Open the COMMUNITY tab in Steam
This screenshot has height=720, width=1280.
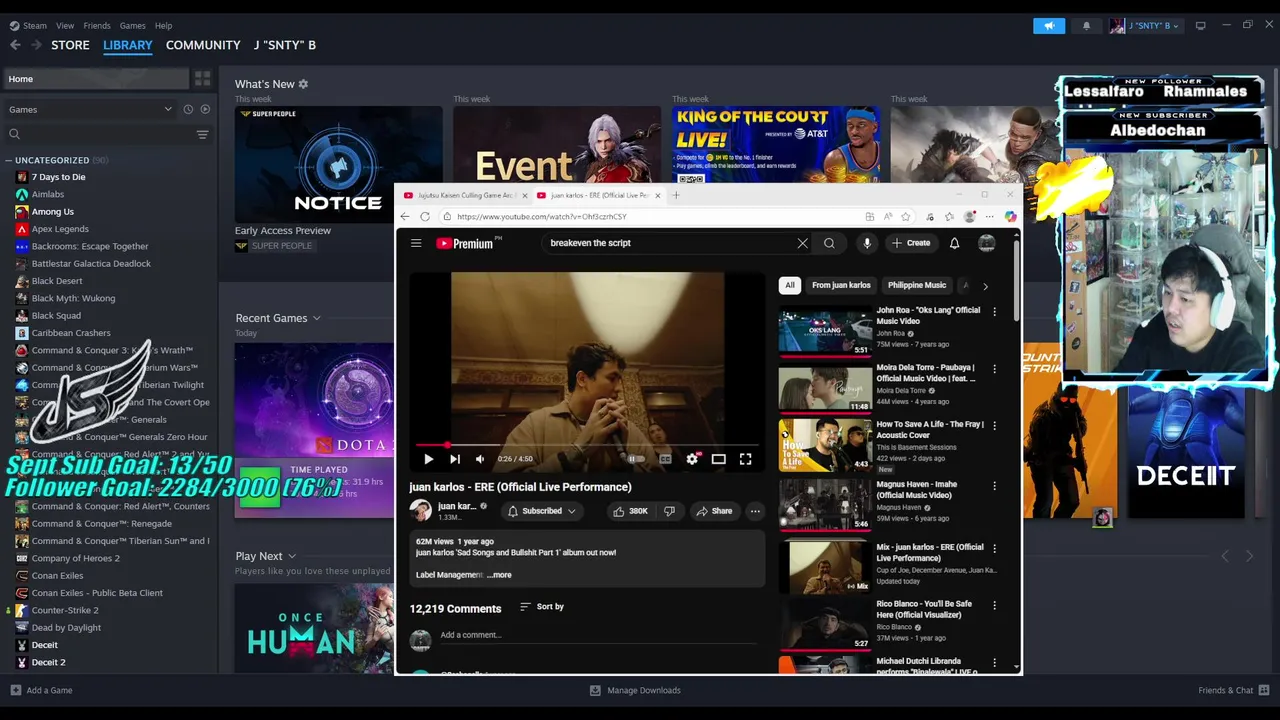coord(203,45)
